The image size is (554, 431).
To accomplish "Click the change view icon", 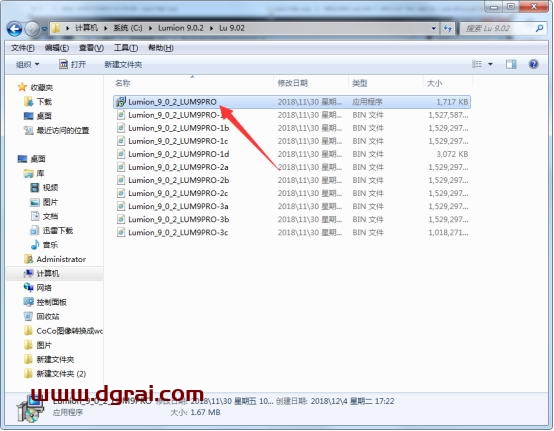I will click(x=477, y=64).
